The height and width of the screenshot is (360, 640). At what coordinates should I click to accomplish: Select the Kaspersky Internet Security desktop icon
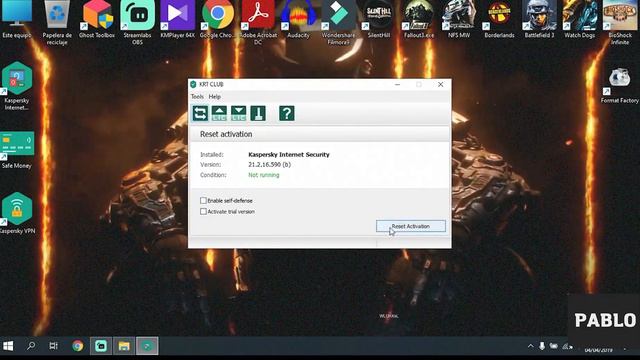pos(17,86)
